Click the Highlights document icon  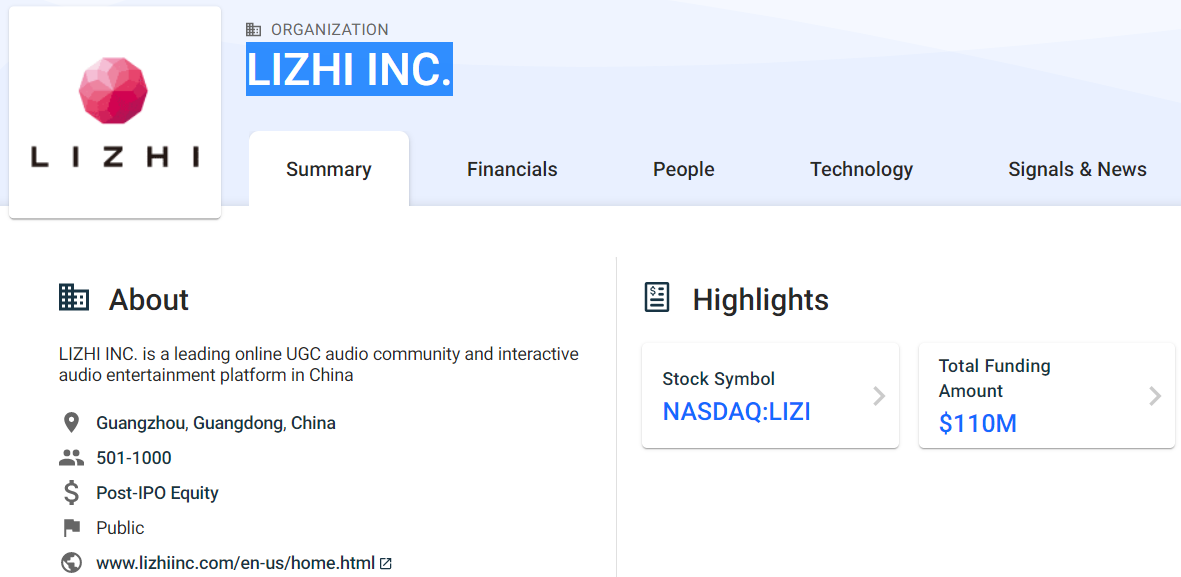click(657, 298)
